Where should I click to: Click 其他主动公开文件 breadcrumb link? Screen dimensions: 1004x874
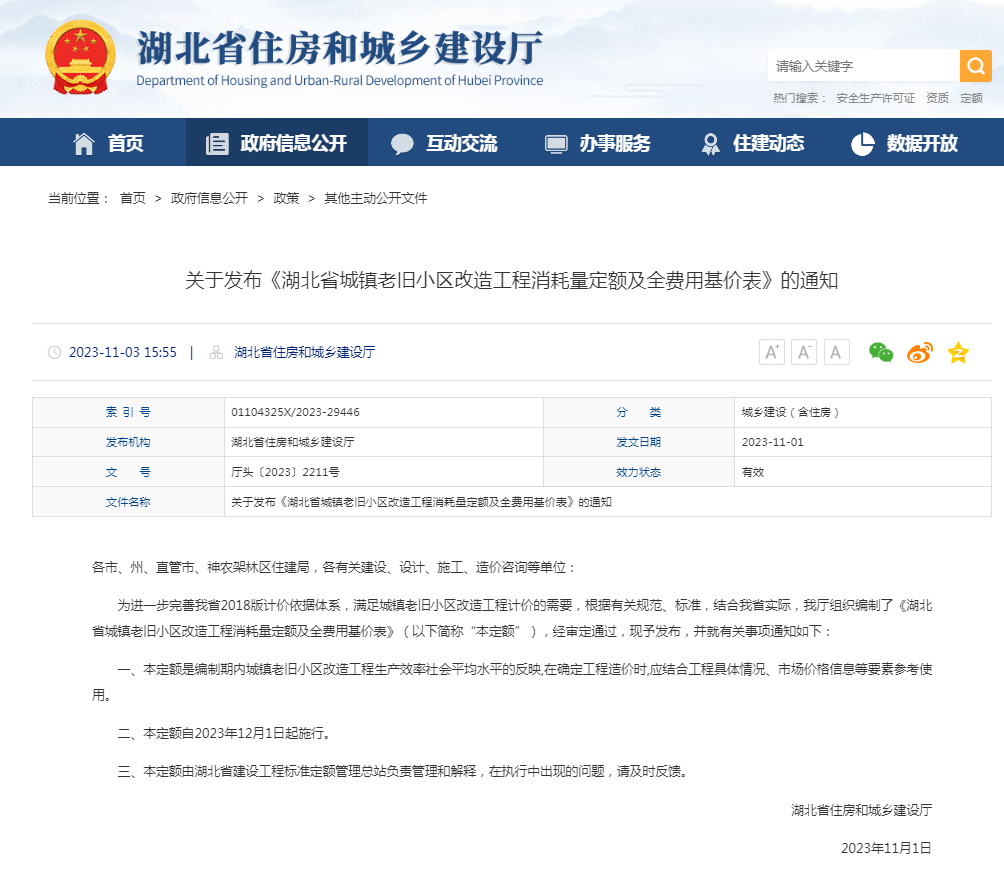pyautogui.click(x=375, y=198)
